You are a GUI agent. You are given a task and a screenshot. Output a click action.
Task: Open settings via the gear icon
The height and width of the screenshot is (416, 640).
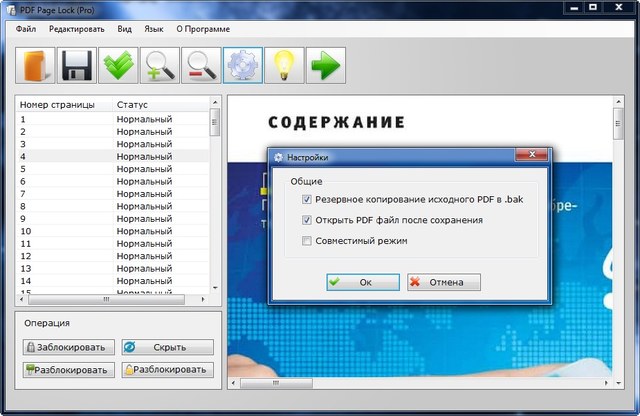[x=242, y=65]
